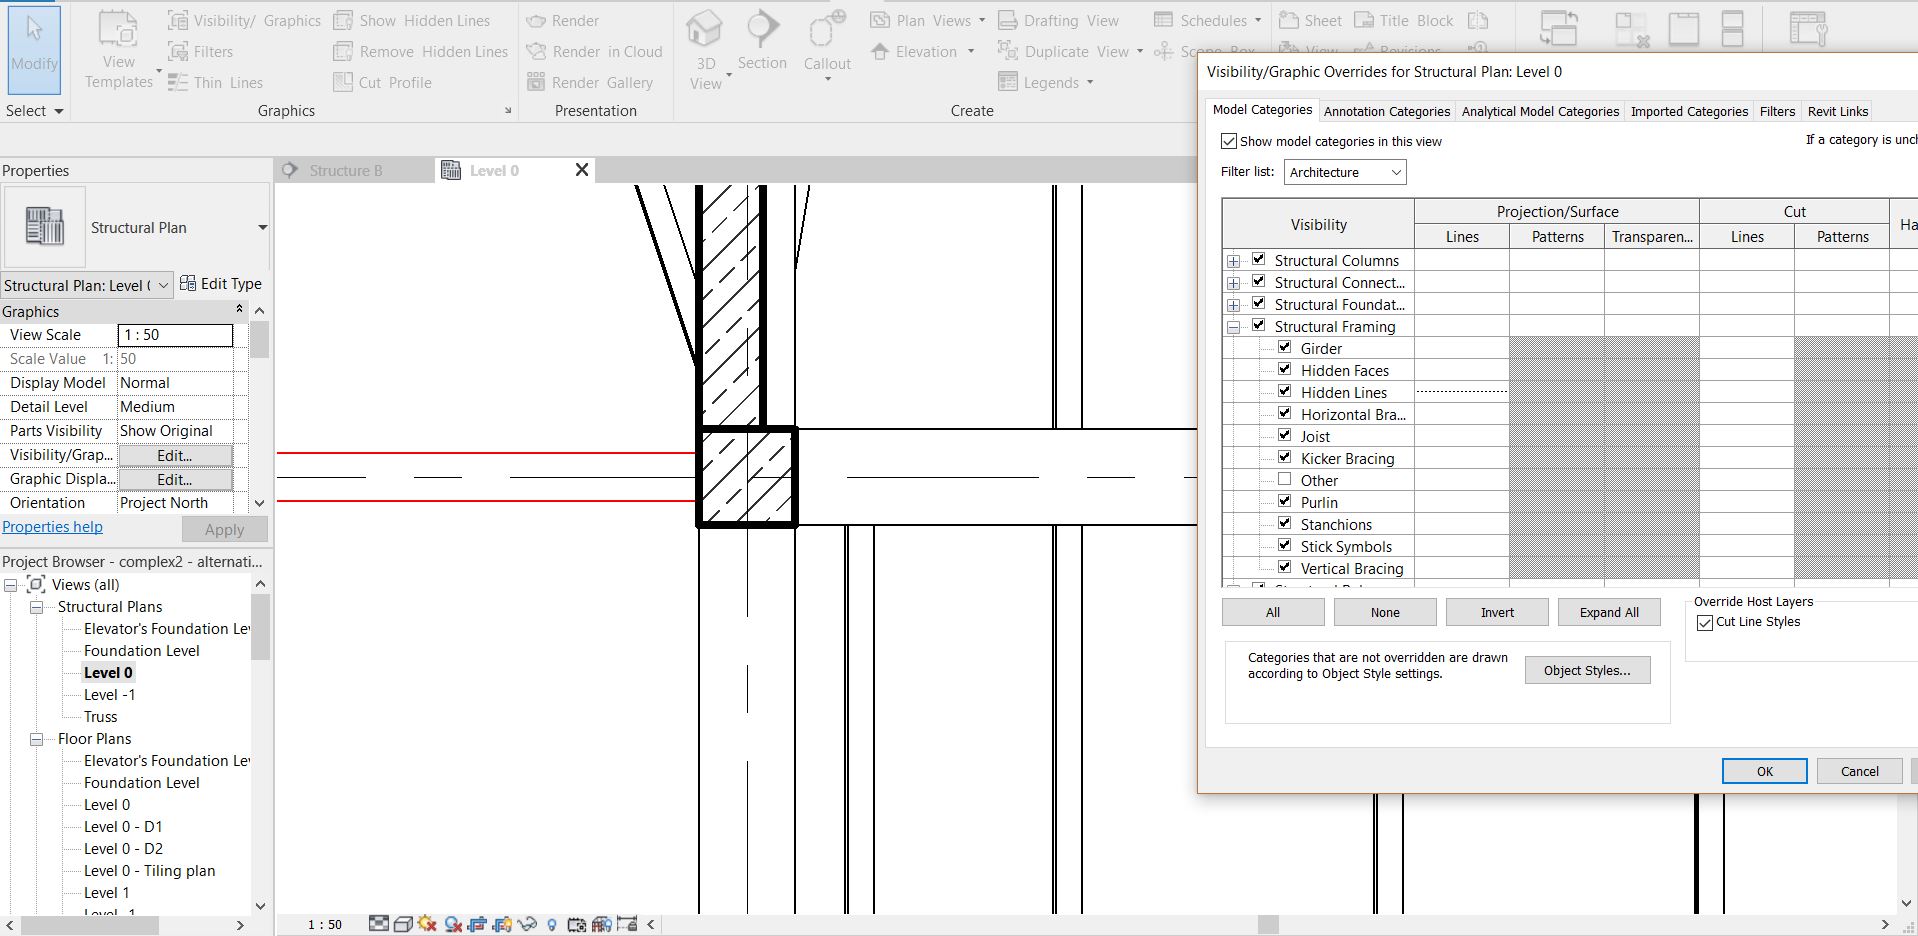Toggle Sun Path off in view controls

pos(428,924)
